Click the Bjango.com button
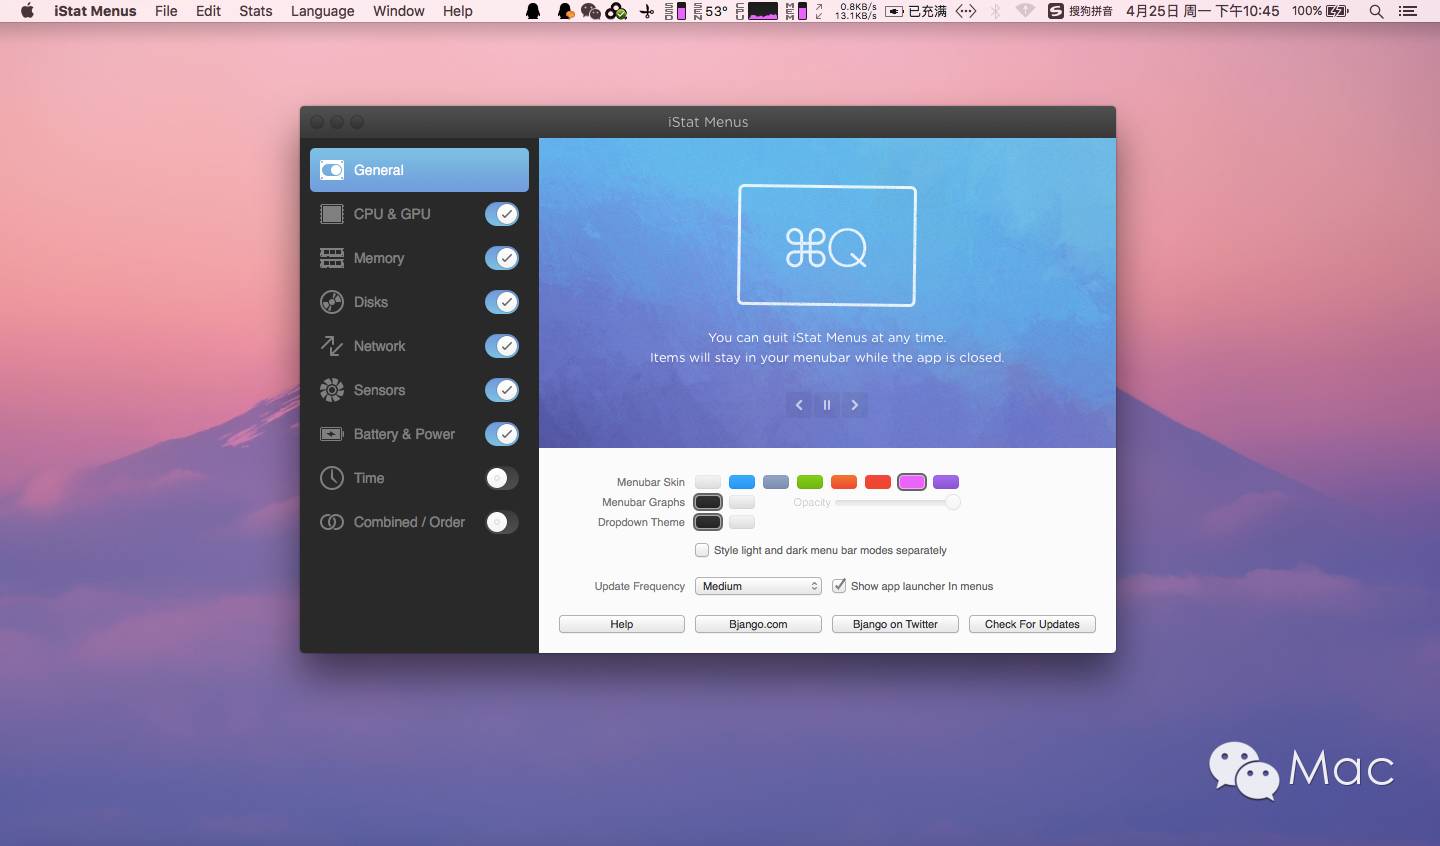The height and width of the screenshot is (846, 1440). tap(758, 624)
